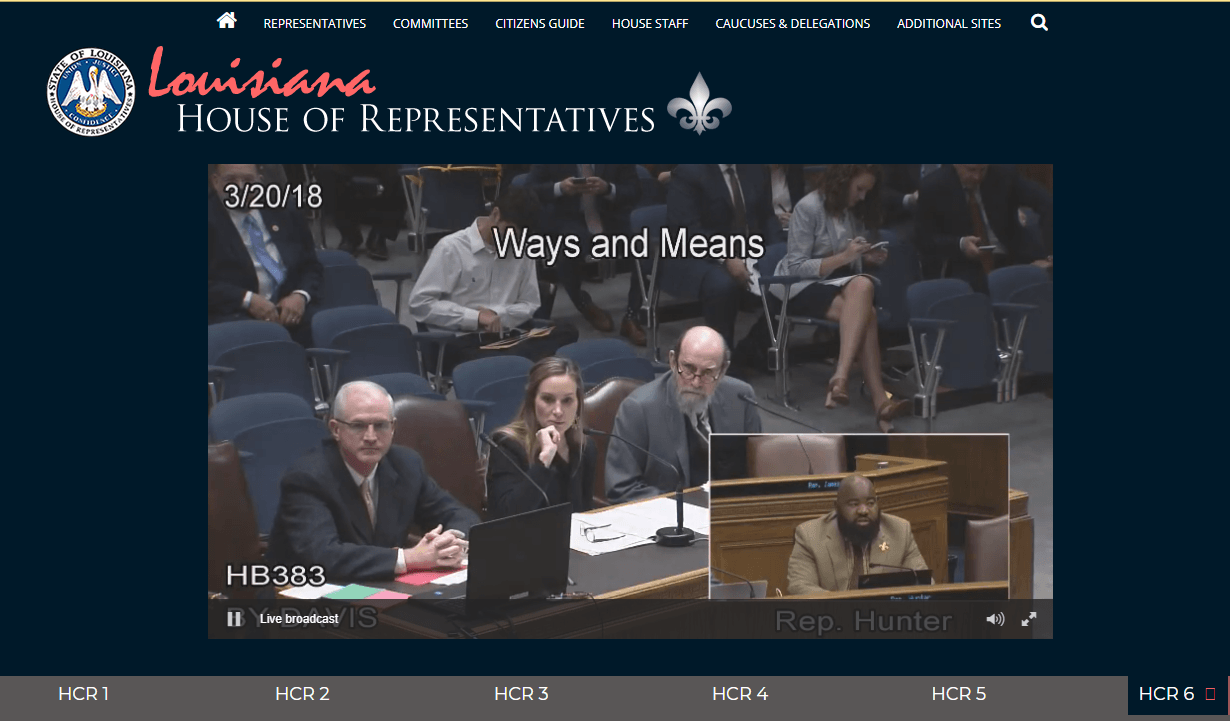Select the HCR 4 tab
Viewport: 1230px width, 721px height.
coord(740,694)
